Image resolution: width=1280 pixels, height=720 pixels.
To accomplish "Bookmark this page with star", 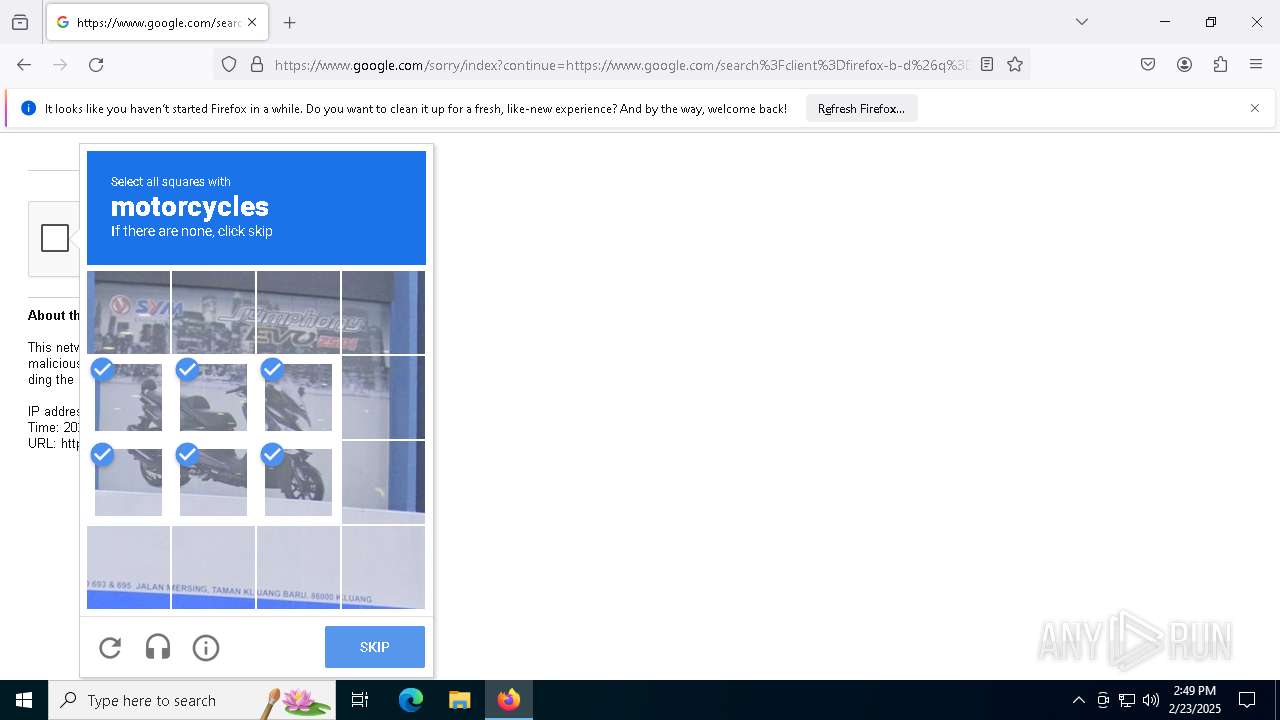I will [x=1015, y=65].
